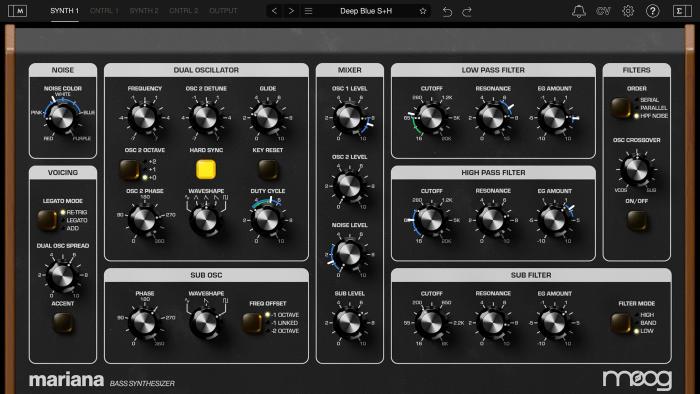Image resolution: width=700 pixels, height=394 pixels.
Task: Click the mariana Bass Synthesizer title
Action: (x=102, y=380)
